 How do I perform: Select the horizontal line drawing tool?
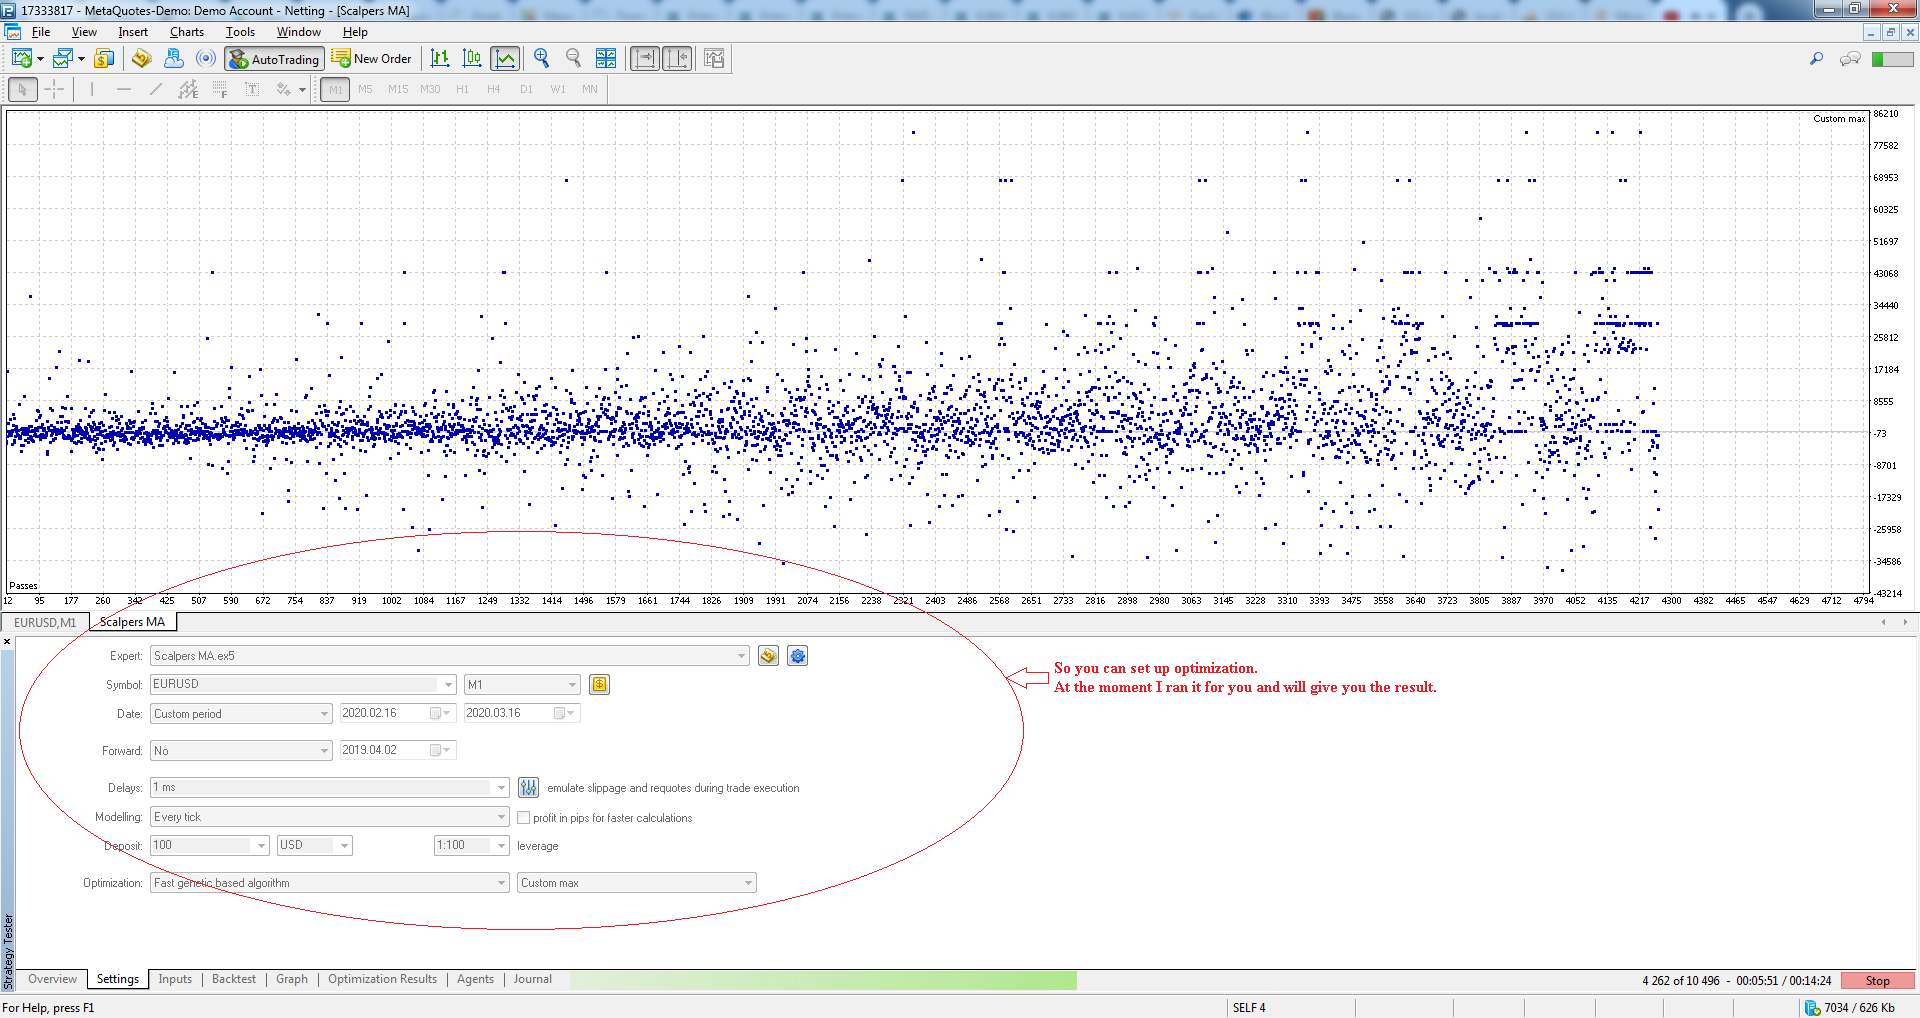point(124,90)
